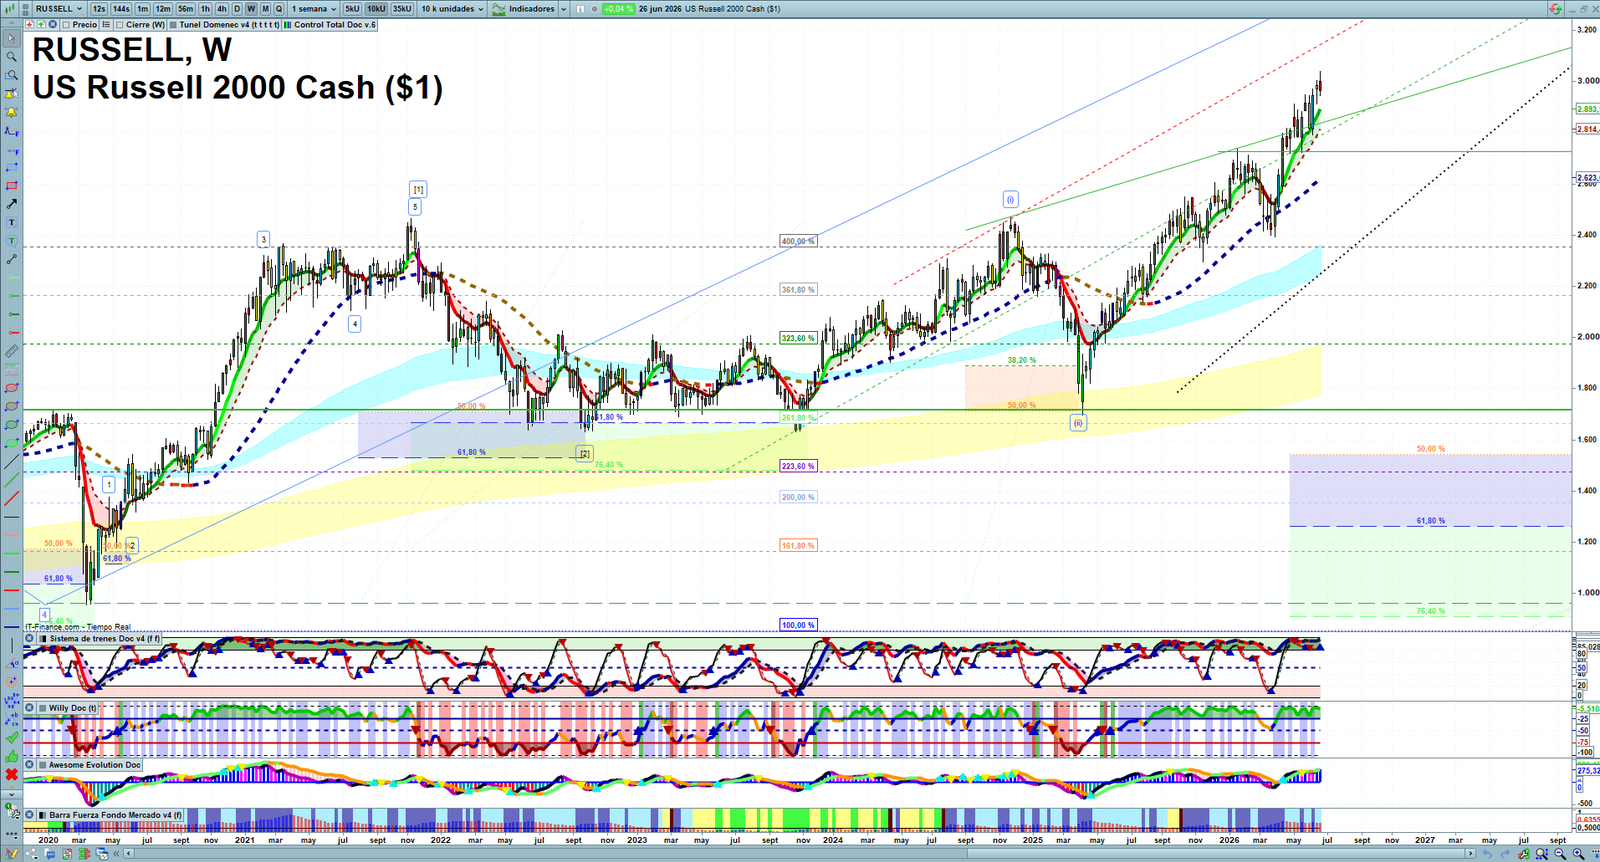This screenshot has width=1600, height=862.
Task: Expand the Indicadores dropdown arrow
Action: (x=563, y=9)
